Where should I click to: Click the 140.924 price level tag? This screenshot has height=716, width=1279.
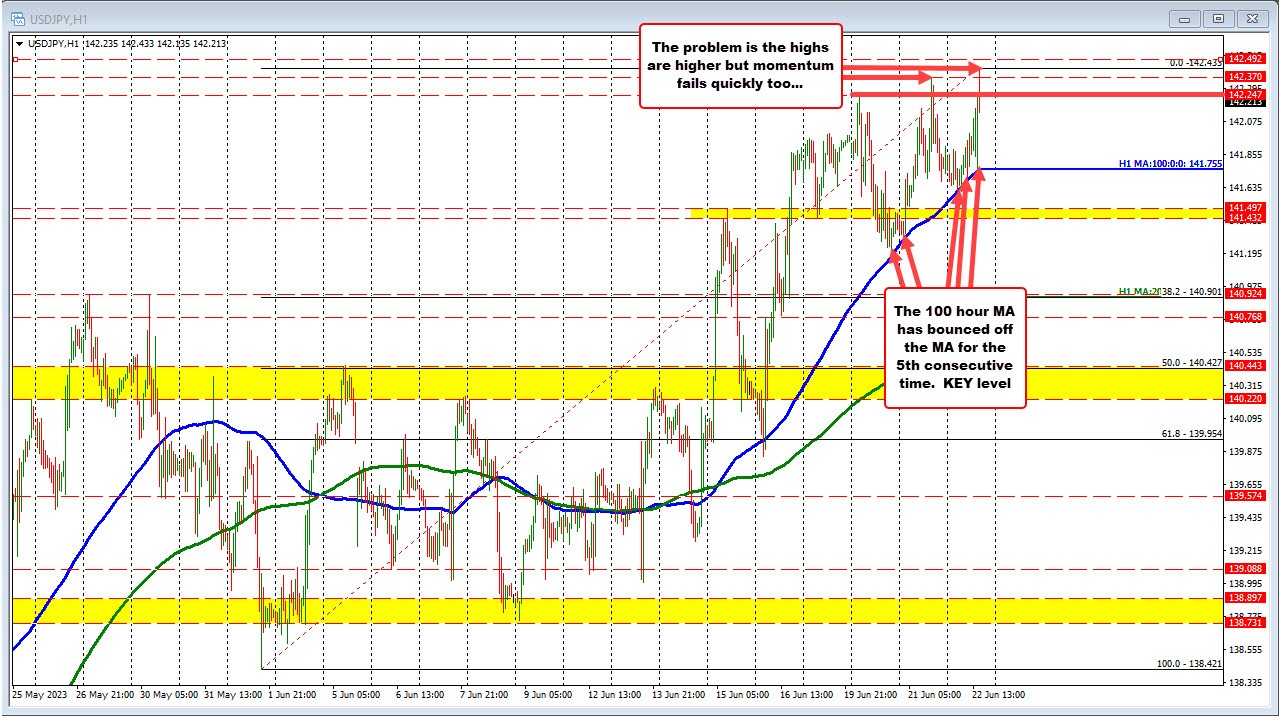click(1245, 294)
